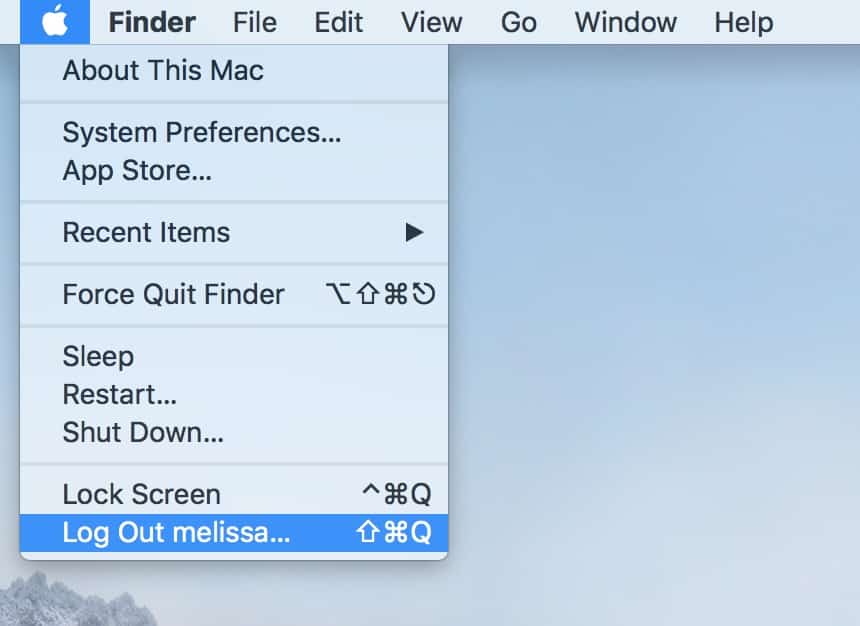Click the Apple logo menu icon
The image size is (860, 626).
pyautogui.click(x=55, y=21)
